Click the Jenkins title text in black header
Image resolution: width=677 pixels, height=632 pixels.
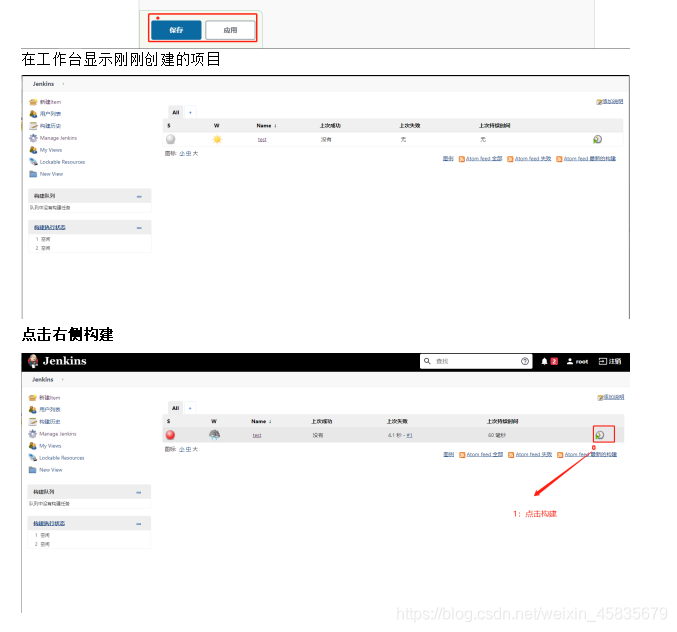65,361
